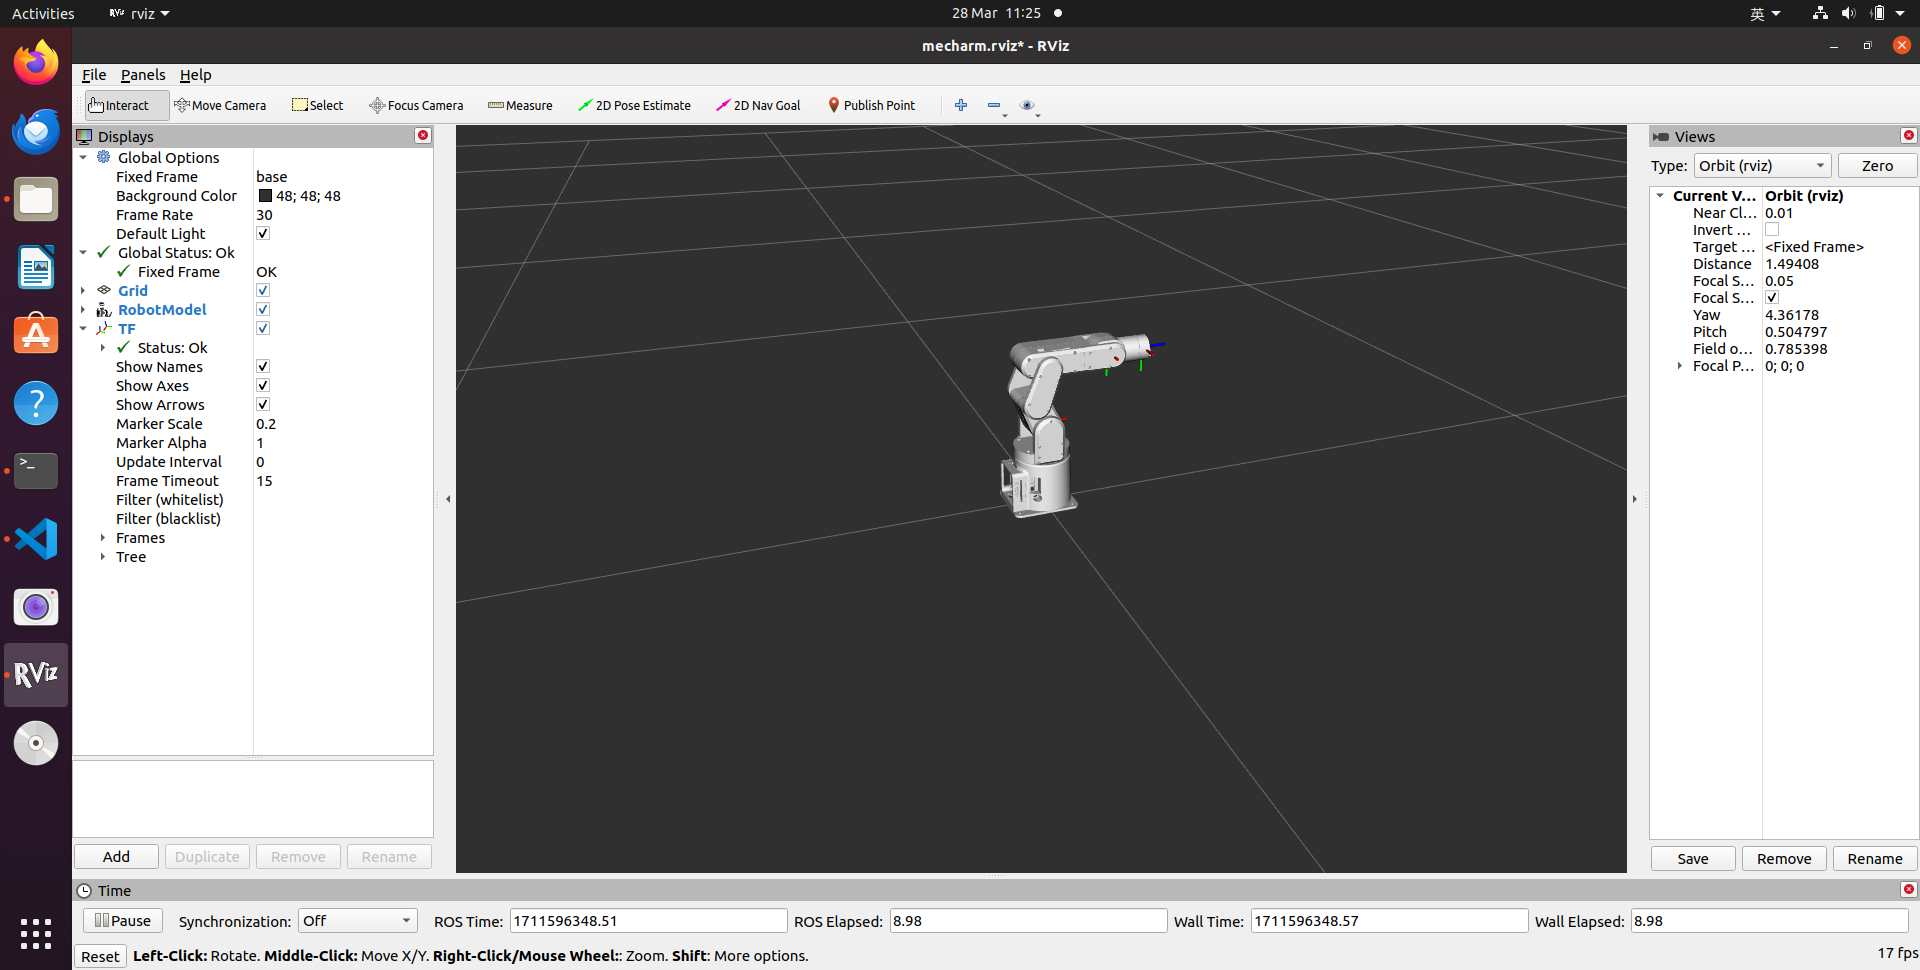Image resolution: width=1920 pixels, height=970 pixels.
Task: Open the File menu
Action: [94, 75]
